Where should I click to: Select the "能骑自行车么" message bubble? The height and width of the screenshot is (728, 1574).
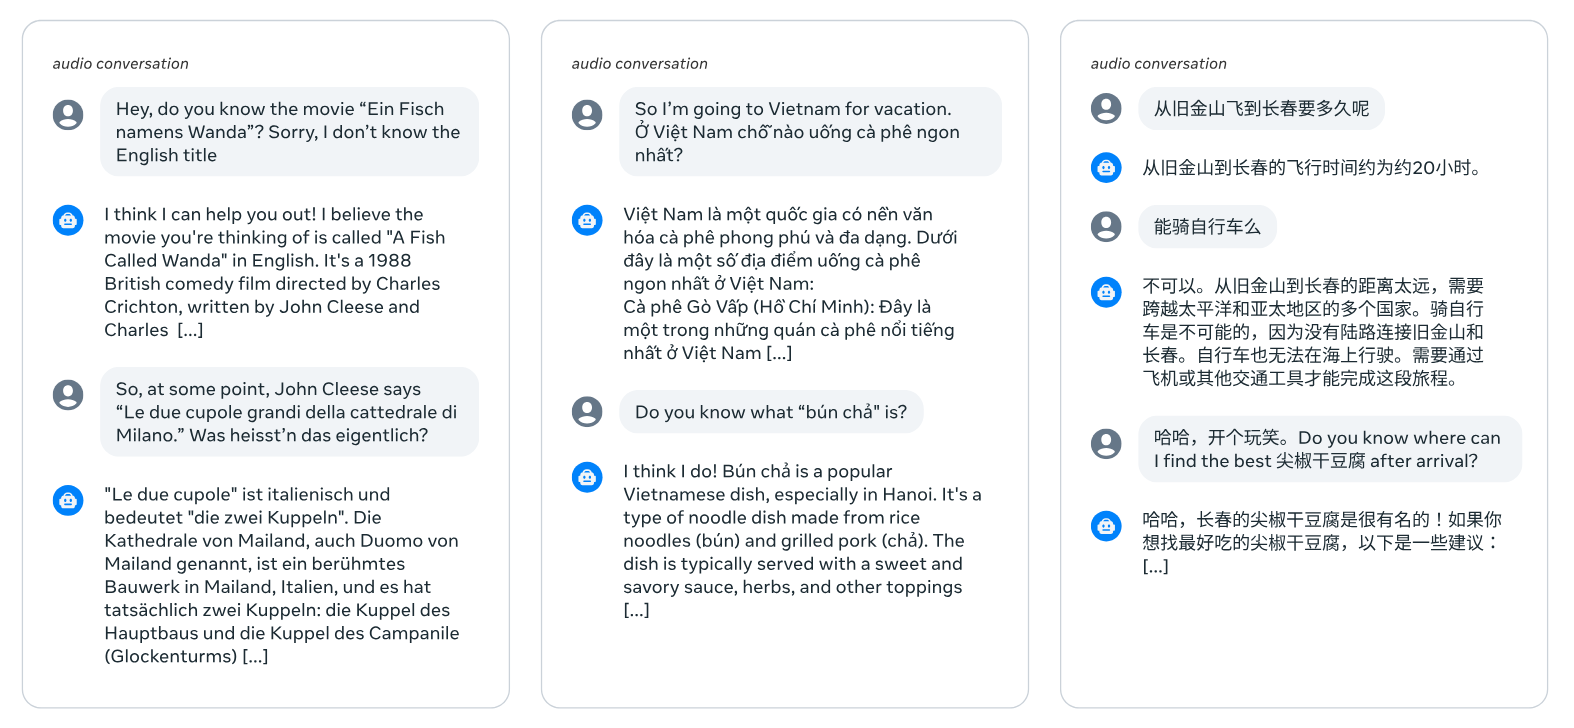click(1207, 227)
